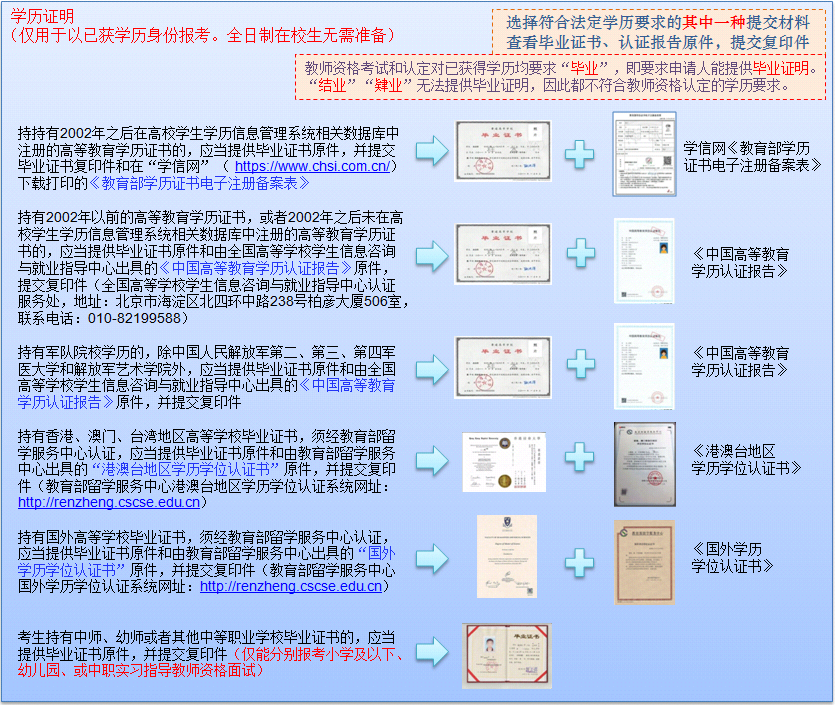Image resolution: width=835 pixels, height=705 pixels.
Task: Click the 国外学历学位认证书 sample image
Action: pyautogui.click(x=644, y=561)
